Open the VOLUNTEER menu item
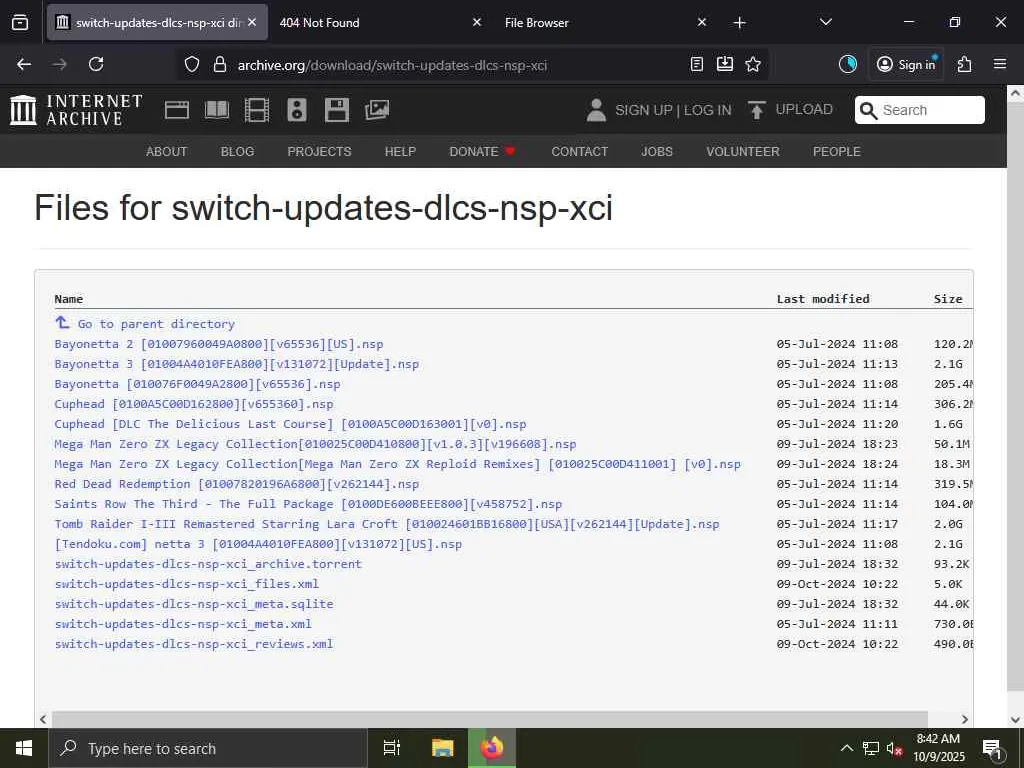Screen dimensions: 1024x768 [743, 152]
